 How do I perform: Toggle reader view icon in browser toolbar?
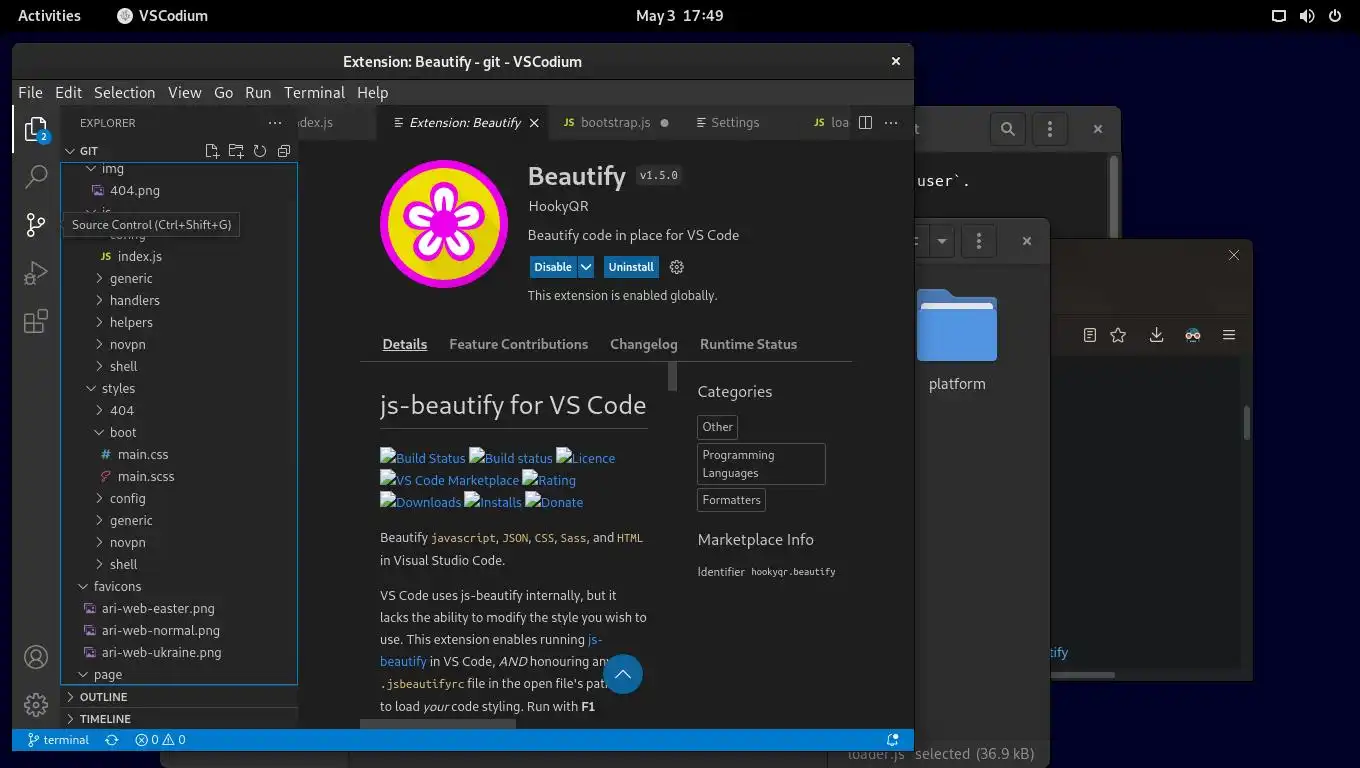1090,335
